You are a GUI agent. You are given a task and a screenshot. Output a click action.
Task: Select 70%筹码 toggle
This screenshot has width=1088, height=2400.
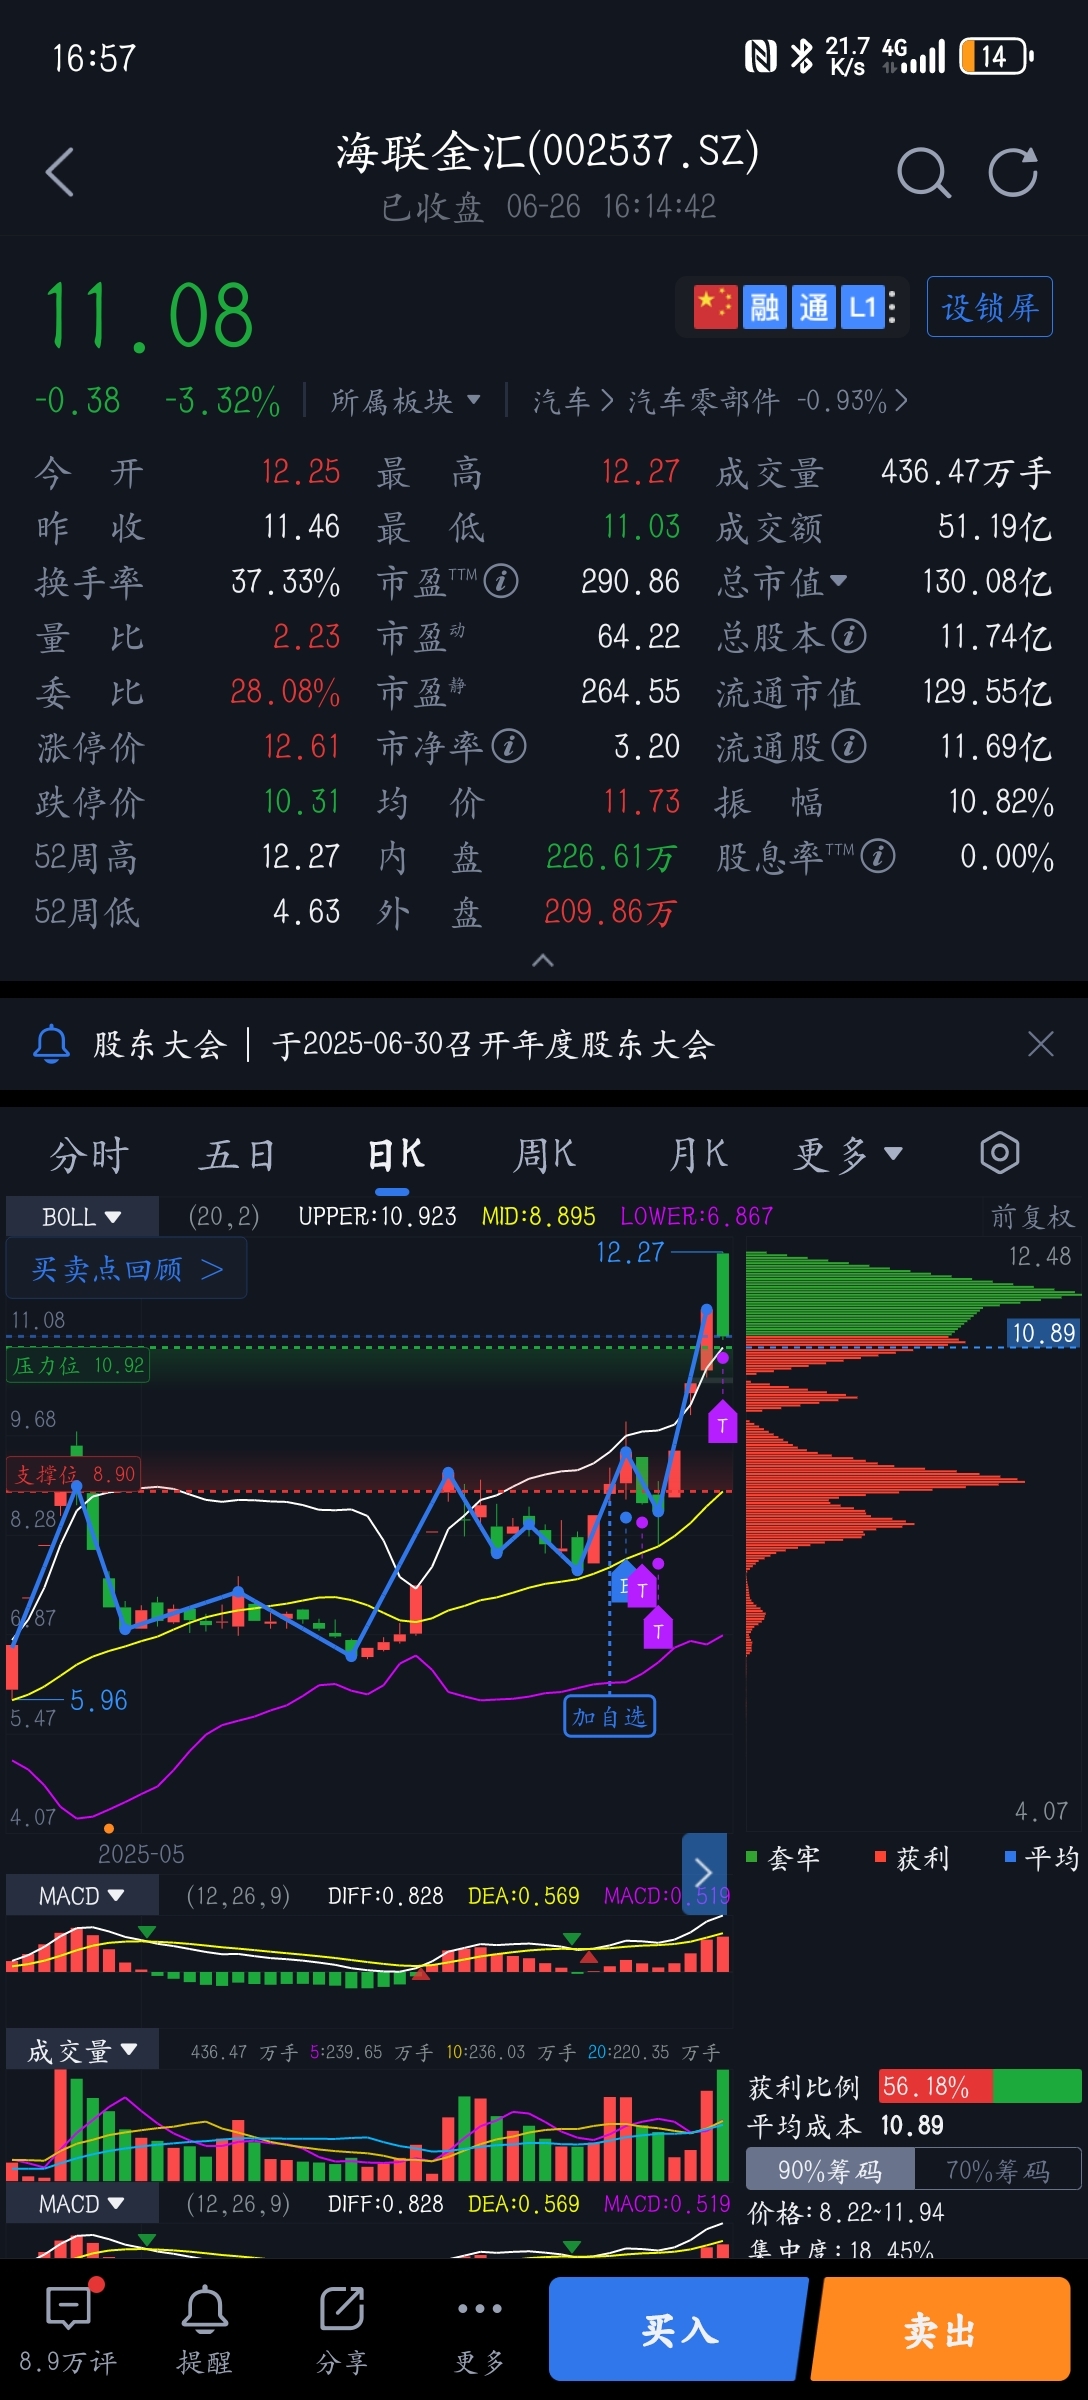(x=997, y=2170)
